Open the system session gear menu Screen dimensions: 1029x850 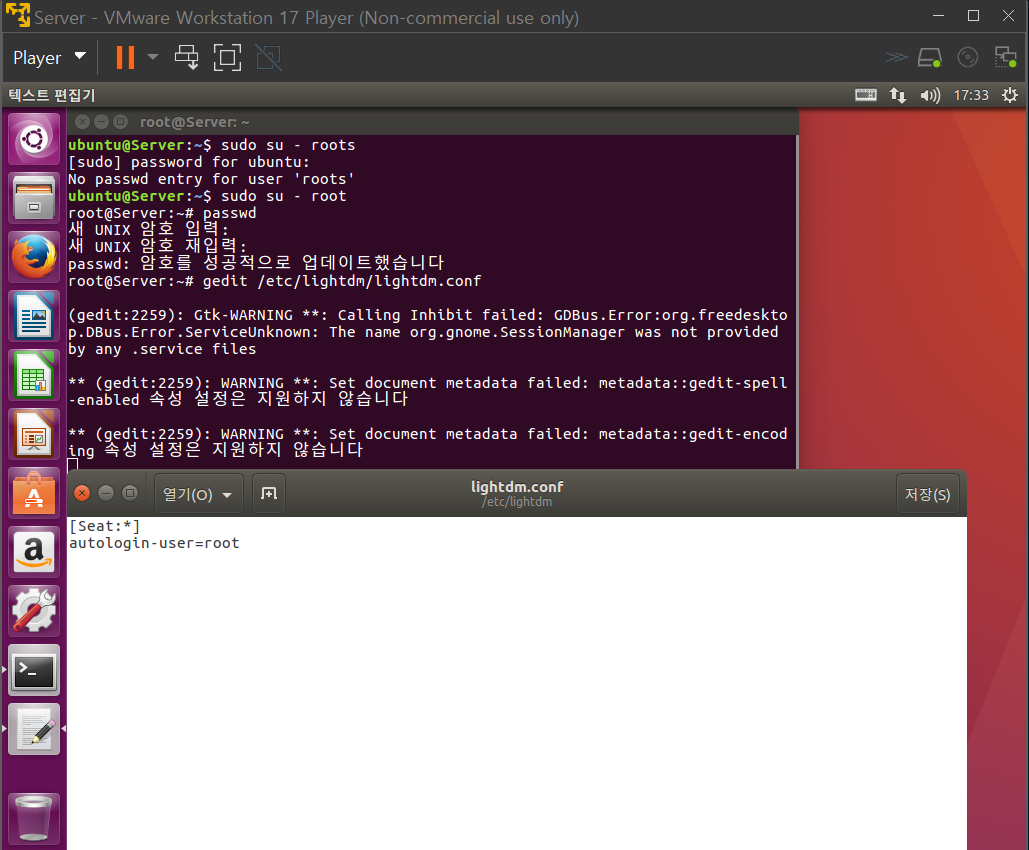click(x=1009, y=95)
